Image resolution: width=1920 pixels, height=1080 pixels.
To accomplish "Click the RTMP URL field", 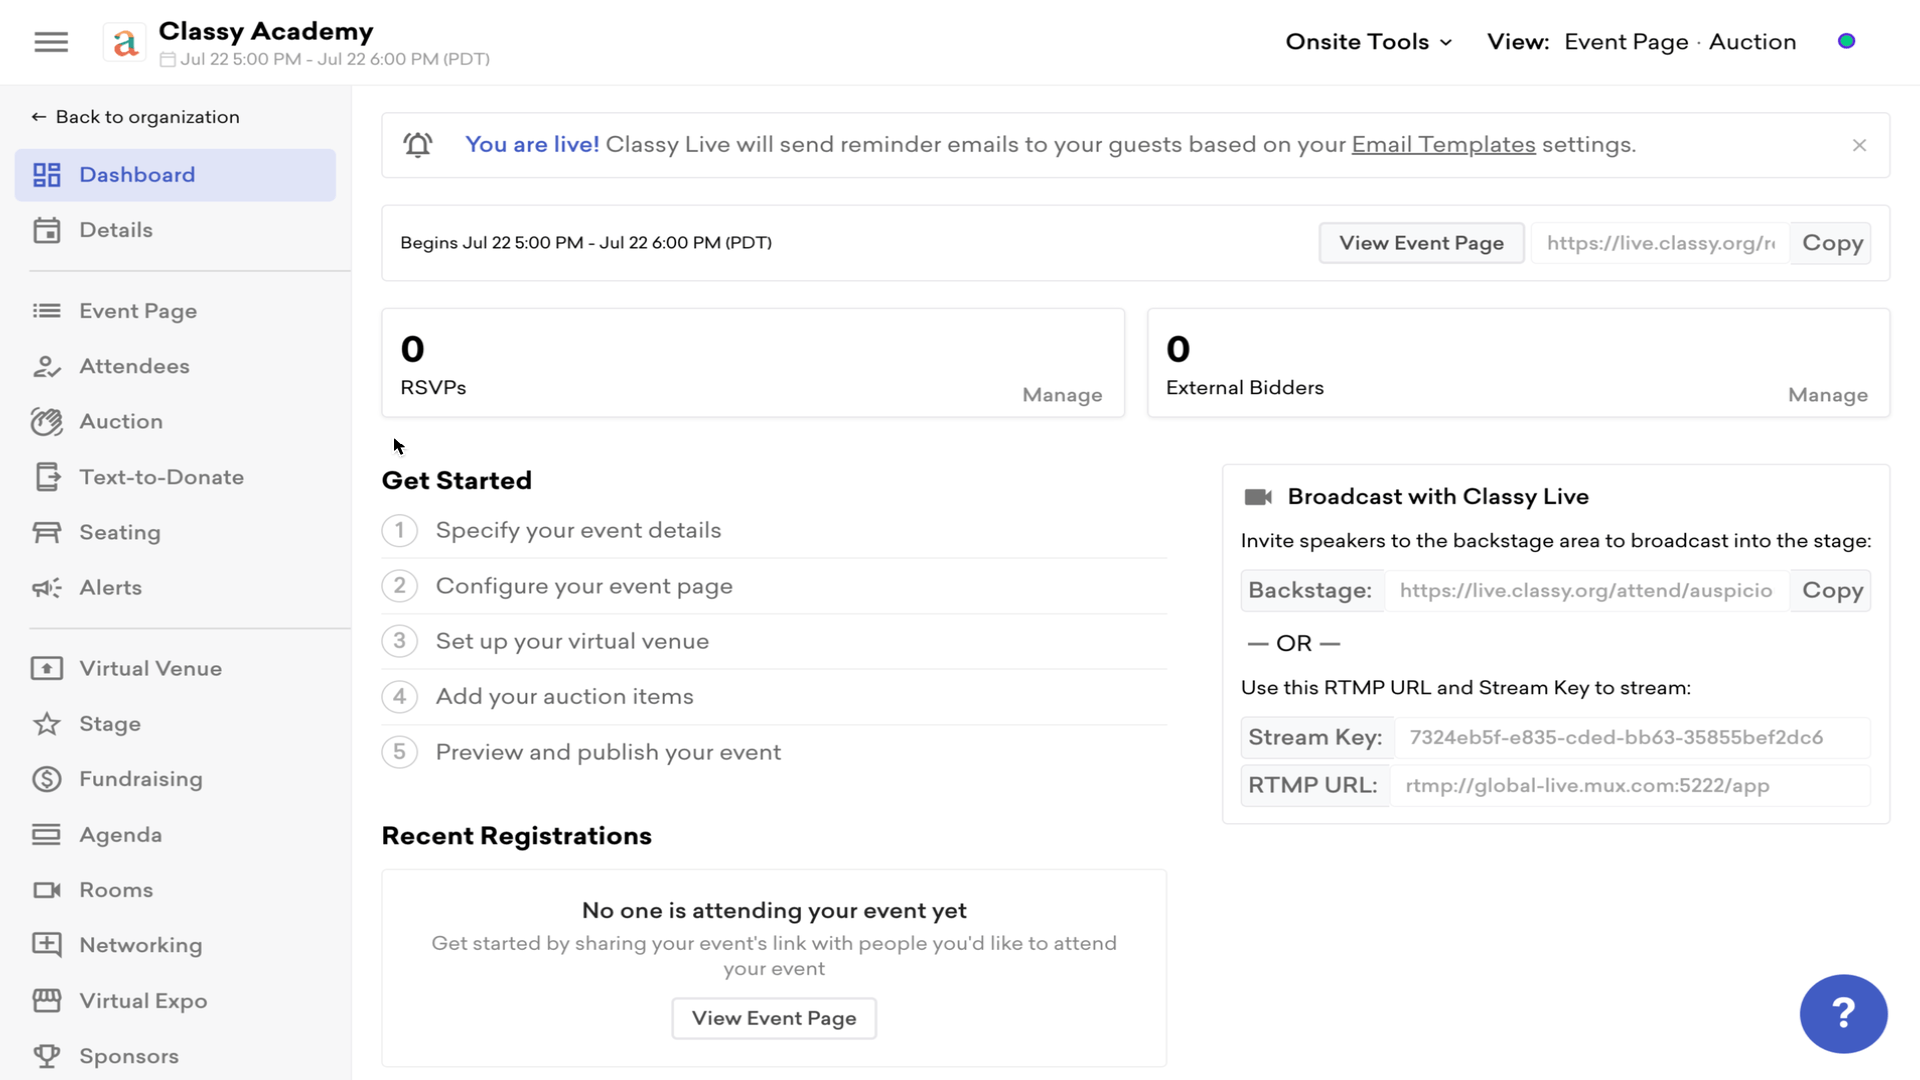I will pyautogui.click(x=1630, y=786).
